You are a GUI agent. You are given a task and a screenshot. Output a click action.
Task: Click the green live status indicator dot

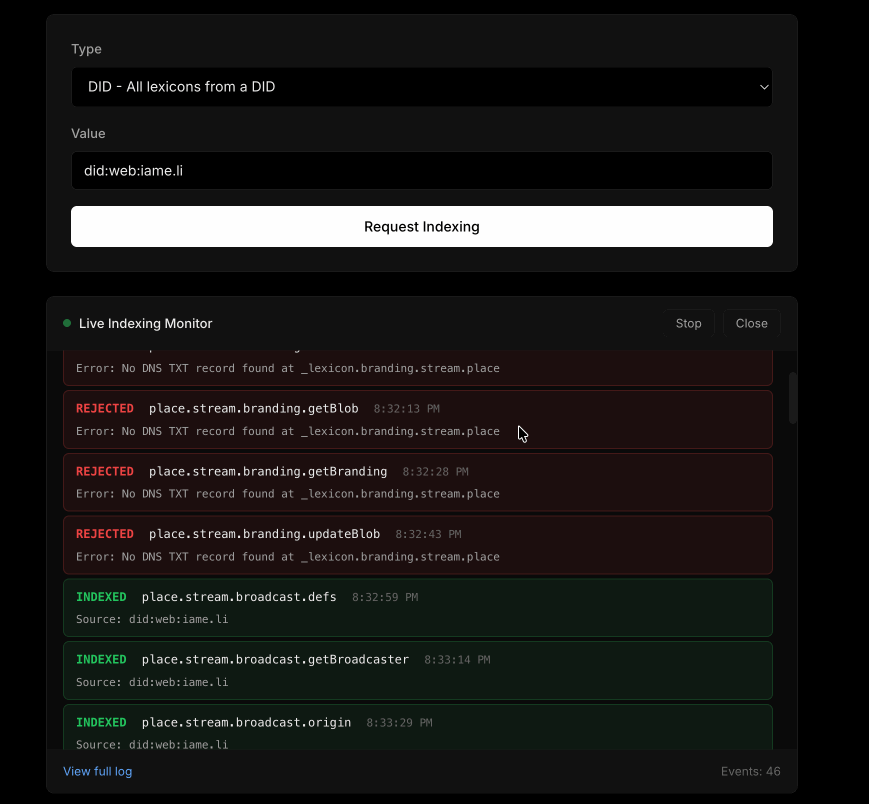pos(67,323)
